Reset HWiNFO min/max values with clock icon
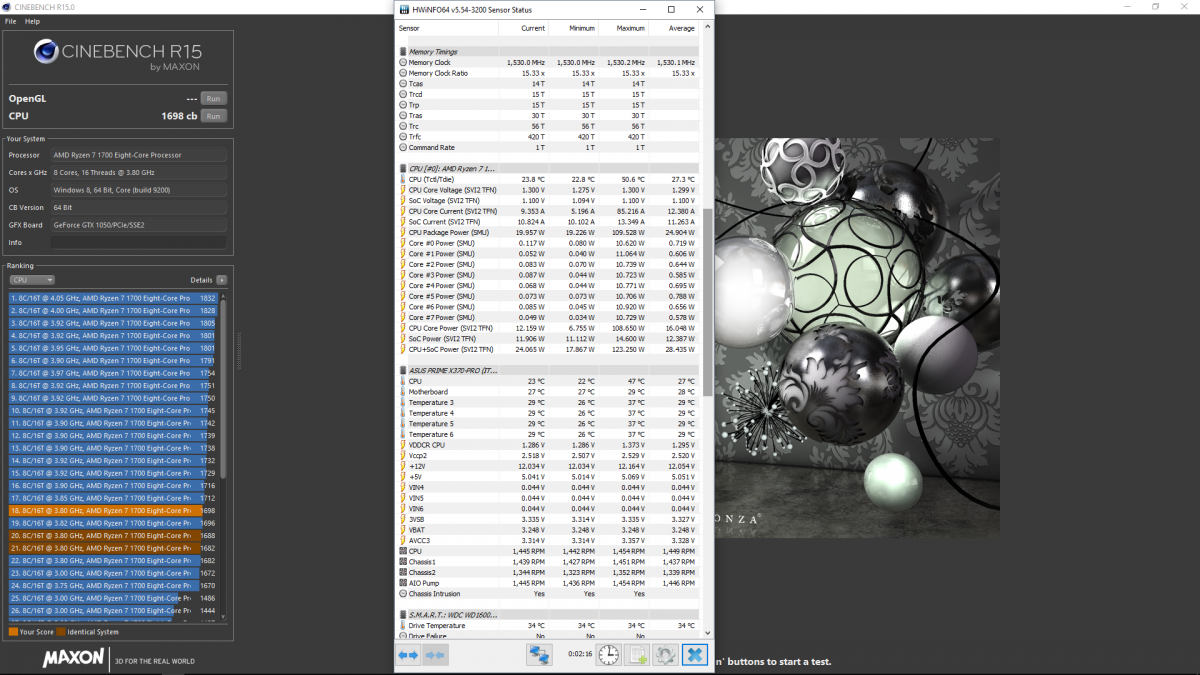1200x675 pixels. point(608,655)
